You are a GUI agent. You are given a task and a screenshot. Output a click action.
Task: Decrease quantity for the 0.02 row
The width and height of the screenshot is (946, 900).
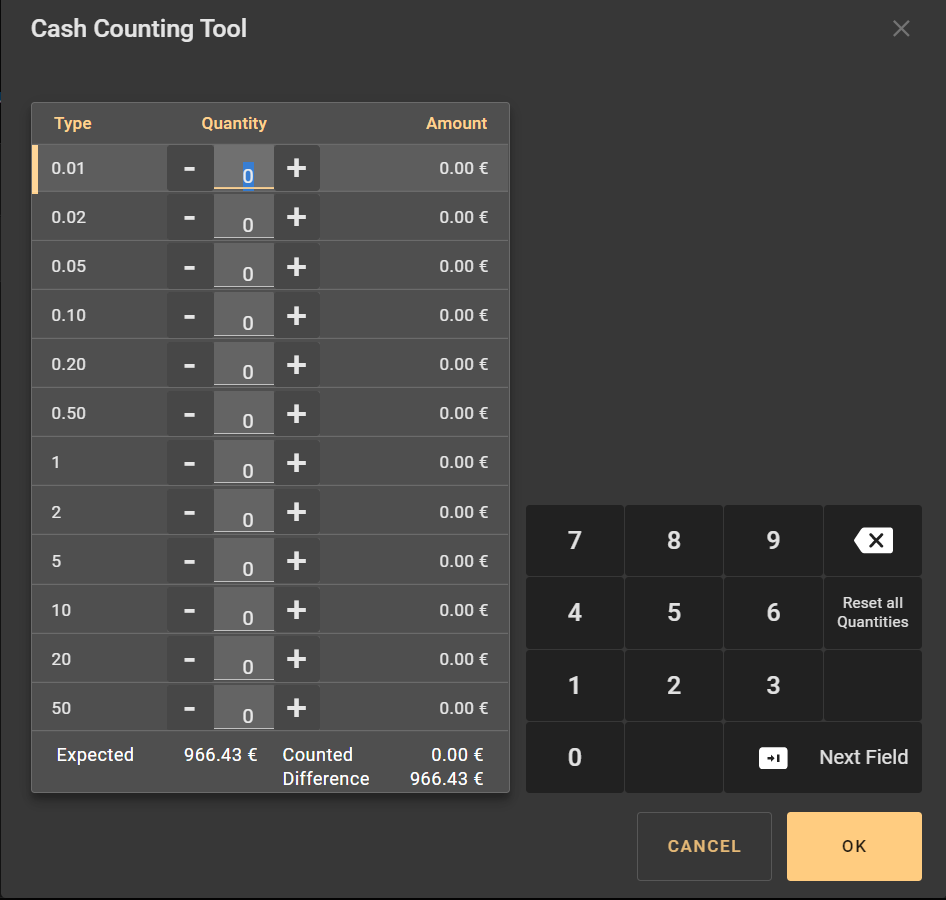[x=190, y=217]
